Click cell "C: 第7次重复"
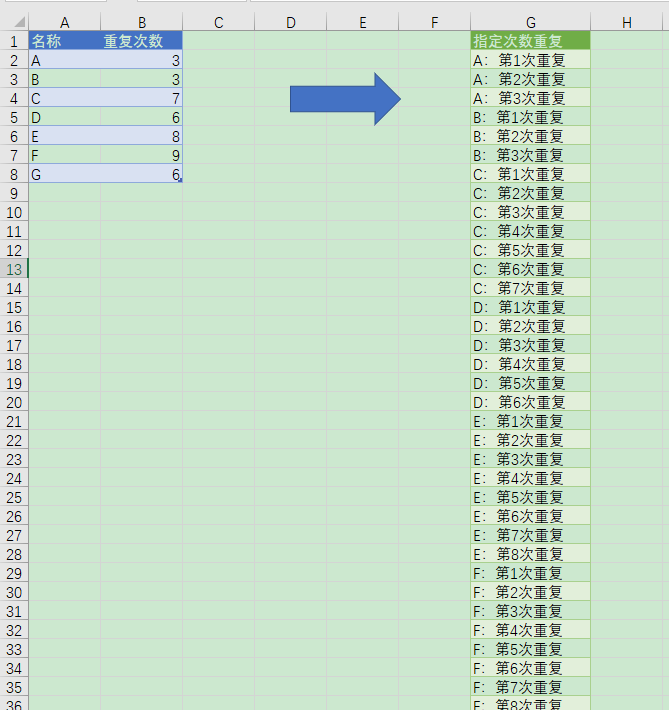Screen dimensions: 669x710 pos(531,288)
